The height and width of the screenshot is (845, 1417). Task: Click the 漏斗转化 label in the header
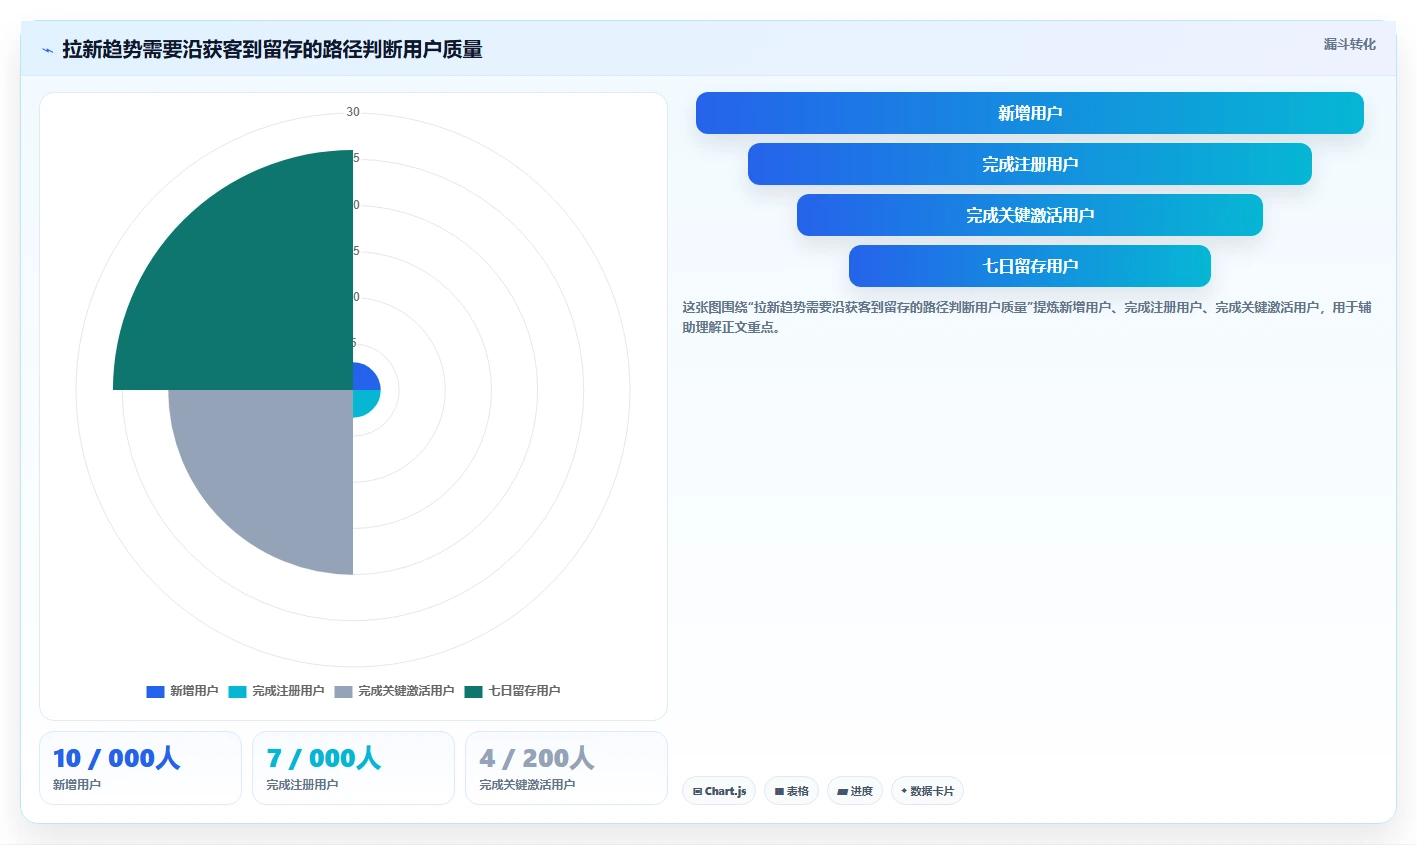[x=1349, y=44]
